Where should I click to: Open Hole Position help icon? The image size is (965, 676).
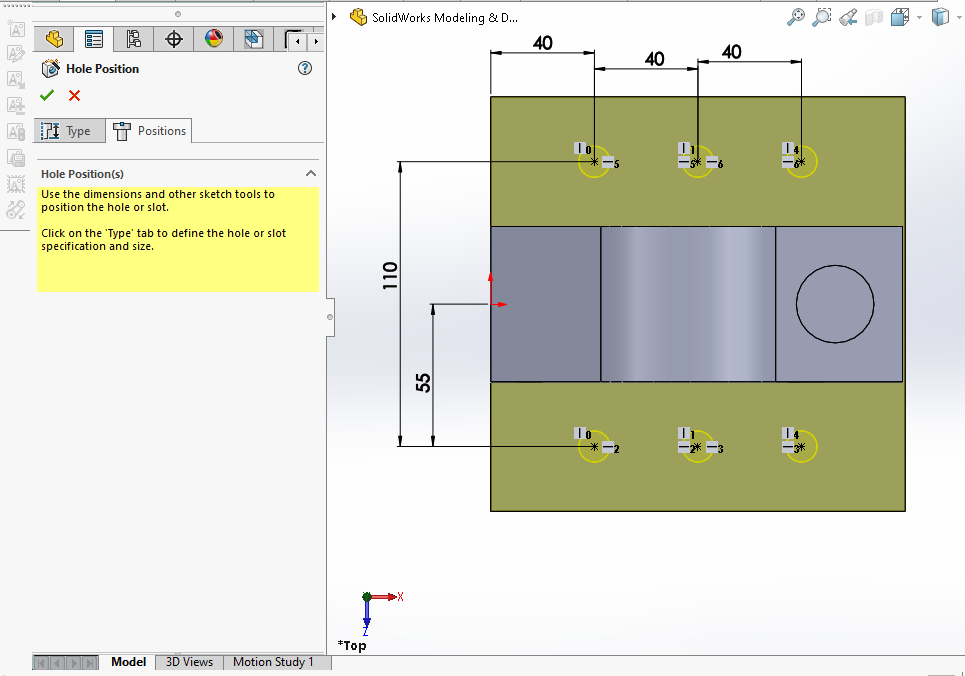305,69
